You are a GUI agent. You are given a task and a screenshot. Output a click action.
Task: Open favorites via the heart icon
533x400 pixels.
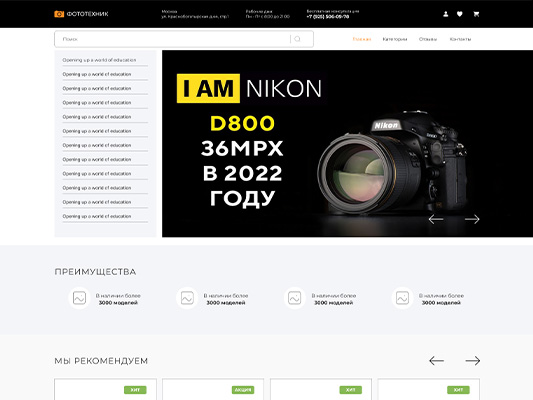(x=460, y=14)
